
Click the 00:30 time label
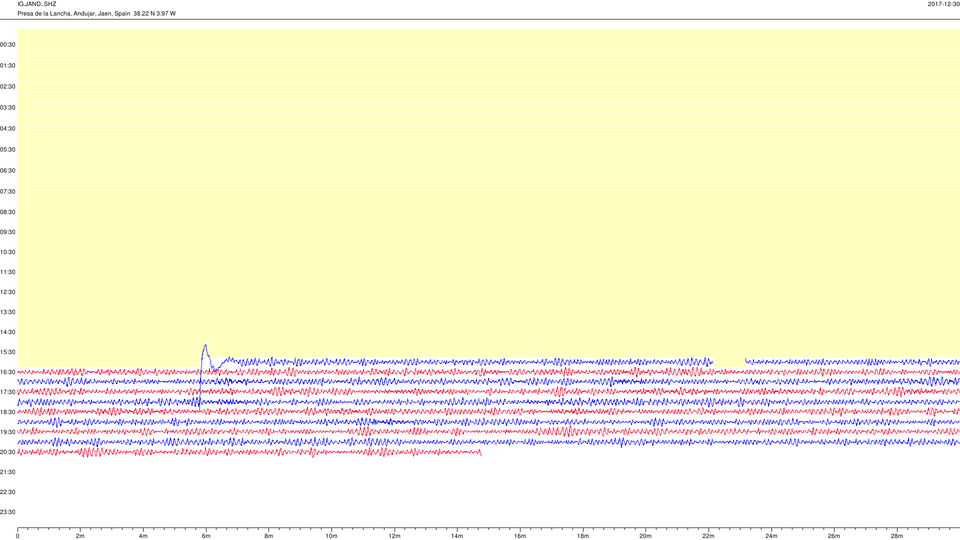tap(8, 45)
